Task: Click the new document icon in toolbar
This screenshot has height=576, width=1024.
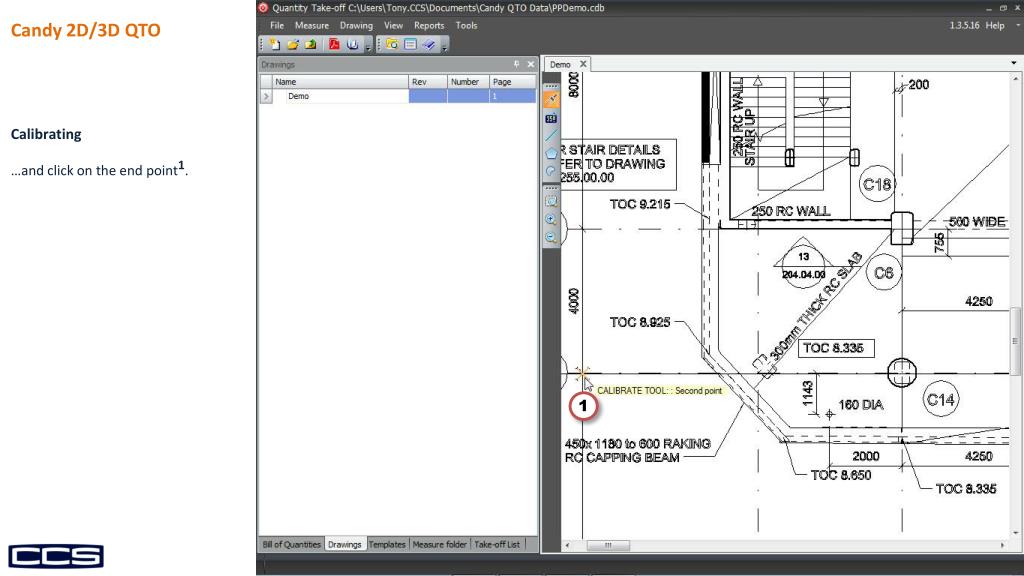Action: (275, 44)
